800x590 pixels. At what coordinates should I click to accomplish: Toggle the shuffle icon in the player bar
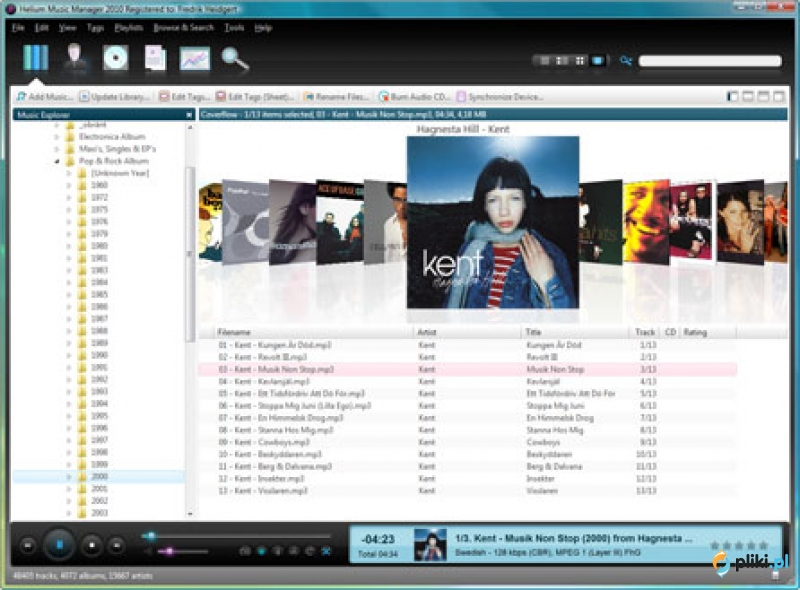click(327, 551)
